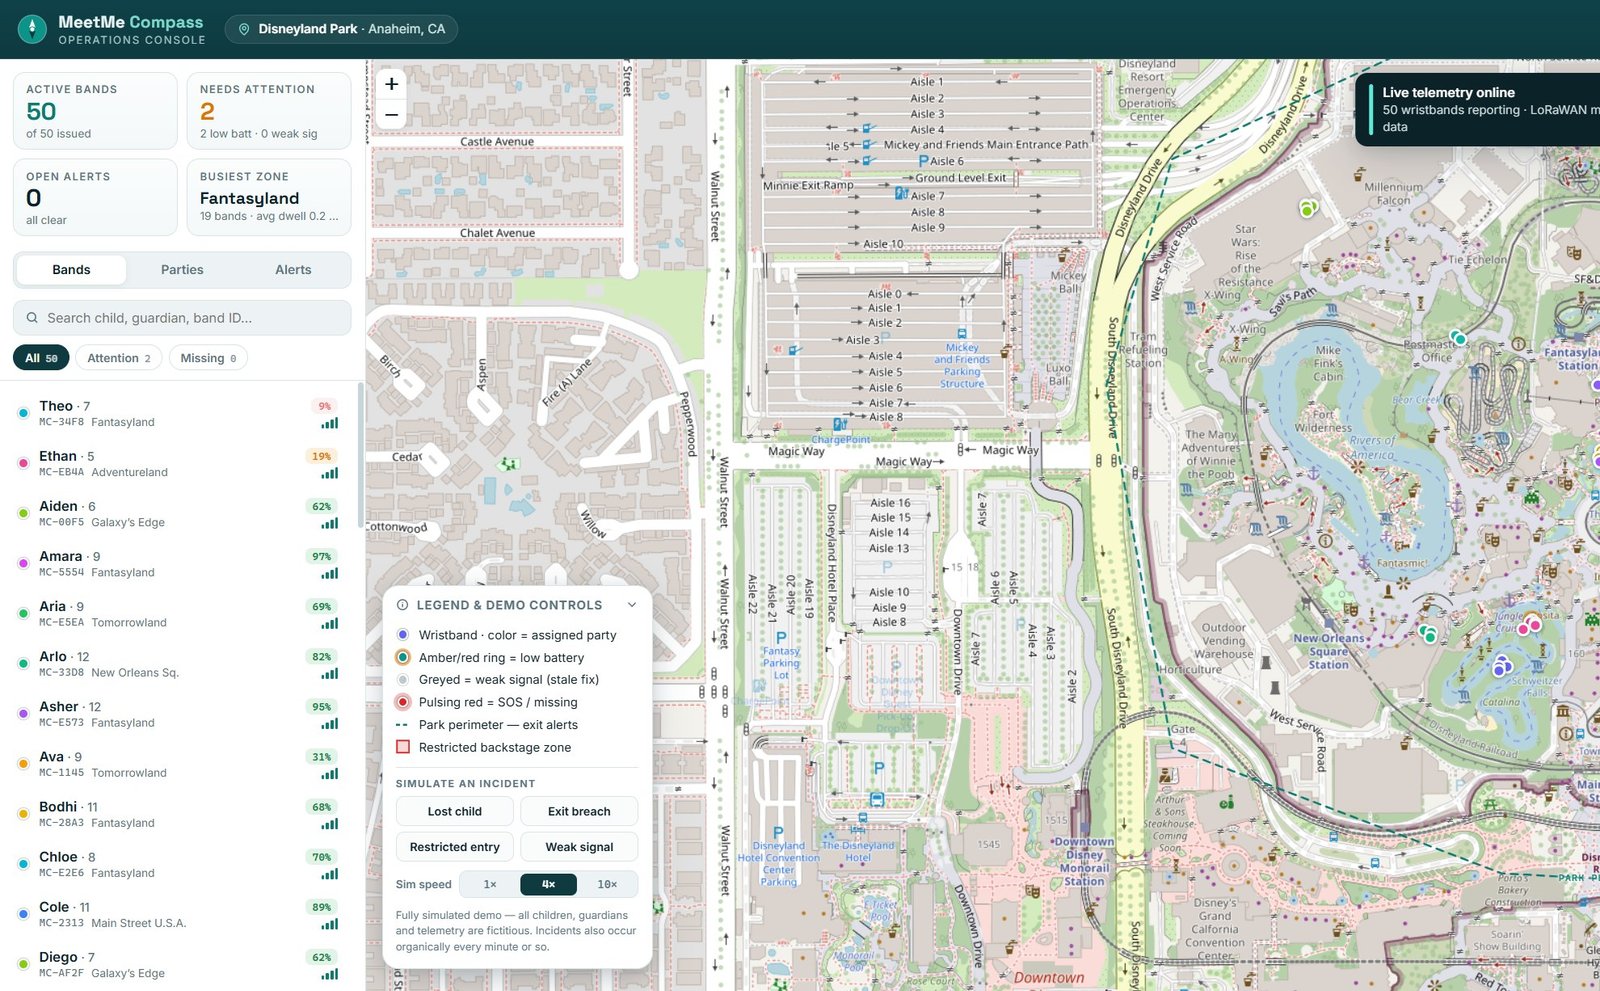
Task: Click the location pin icon in park selector
Action: coord(244,29)
